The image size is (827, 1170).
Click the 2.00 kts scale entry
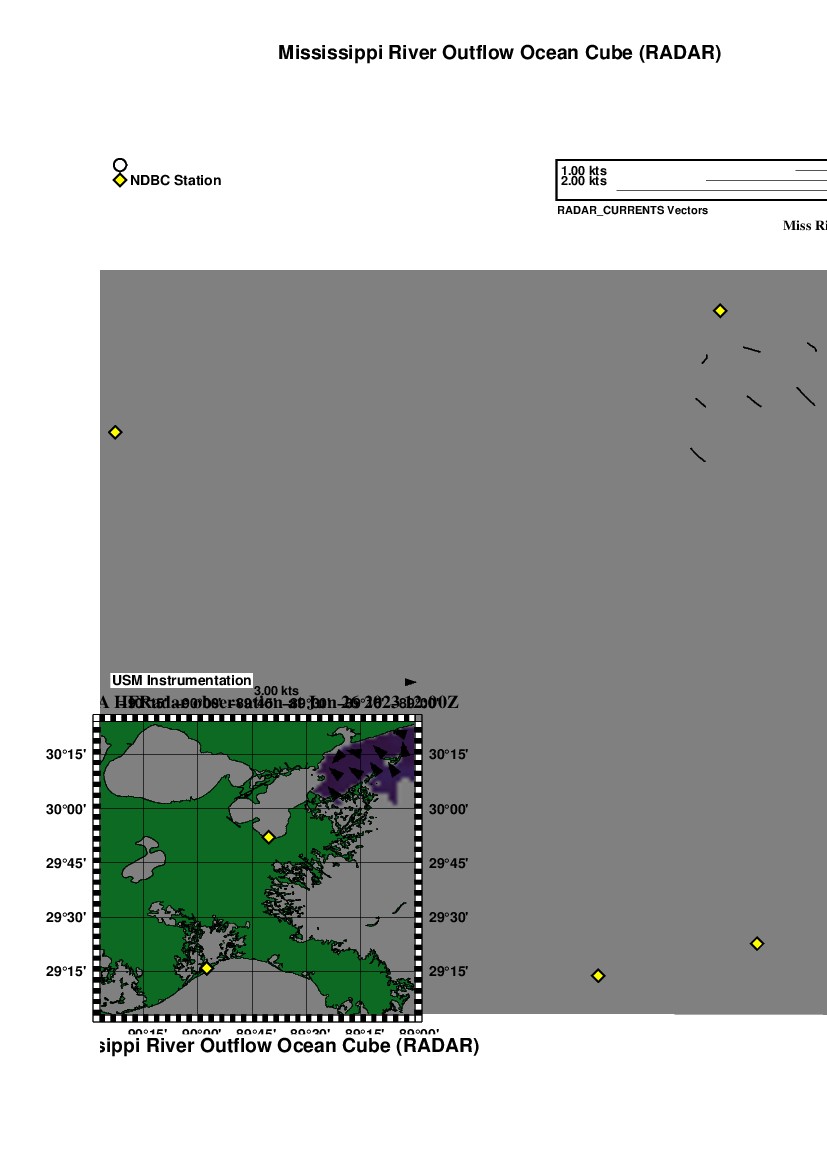(x=584, y=181)
